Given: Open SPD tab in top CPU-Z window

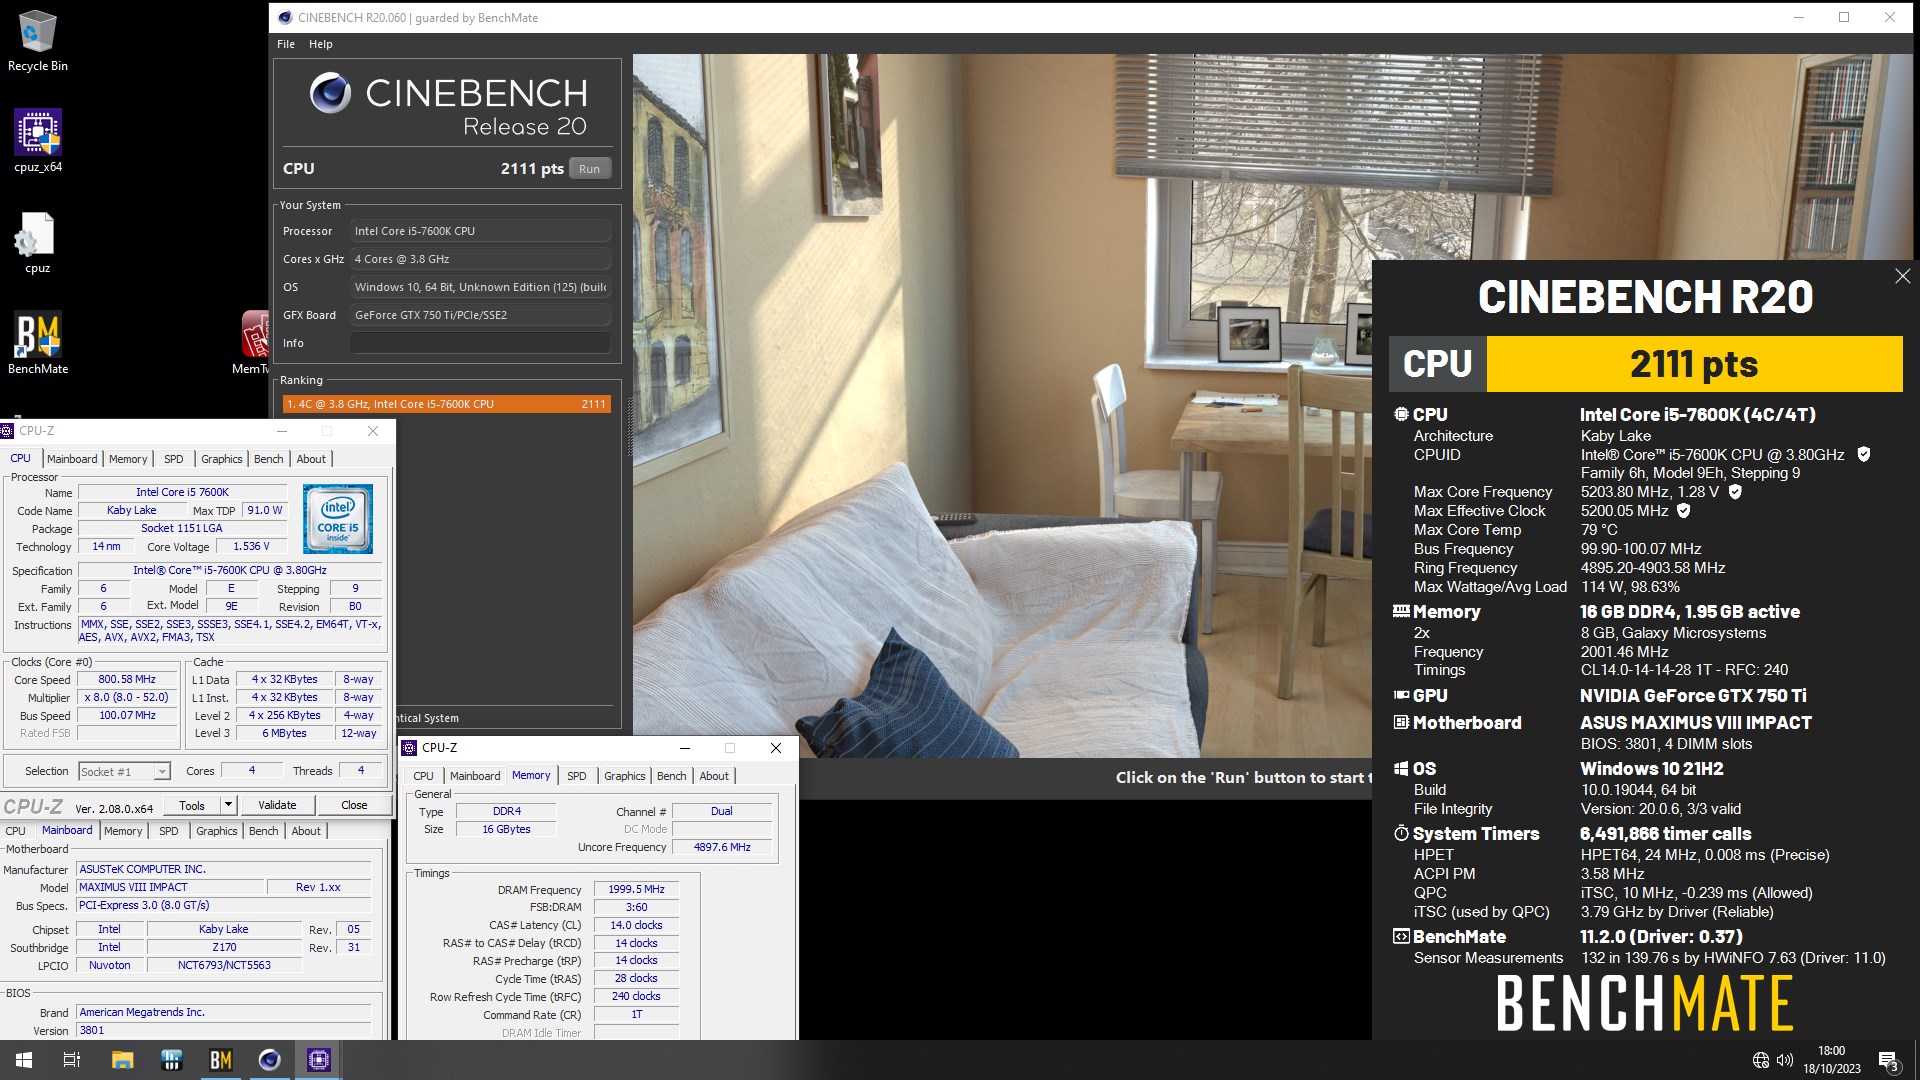Looking at the screenshot, I should (x=174, y=459).
